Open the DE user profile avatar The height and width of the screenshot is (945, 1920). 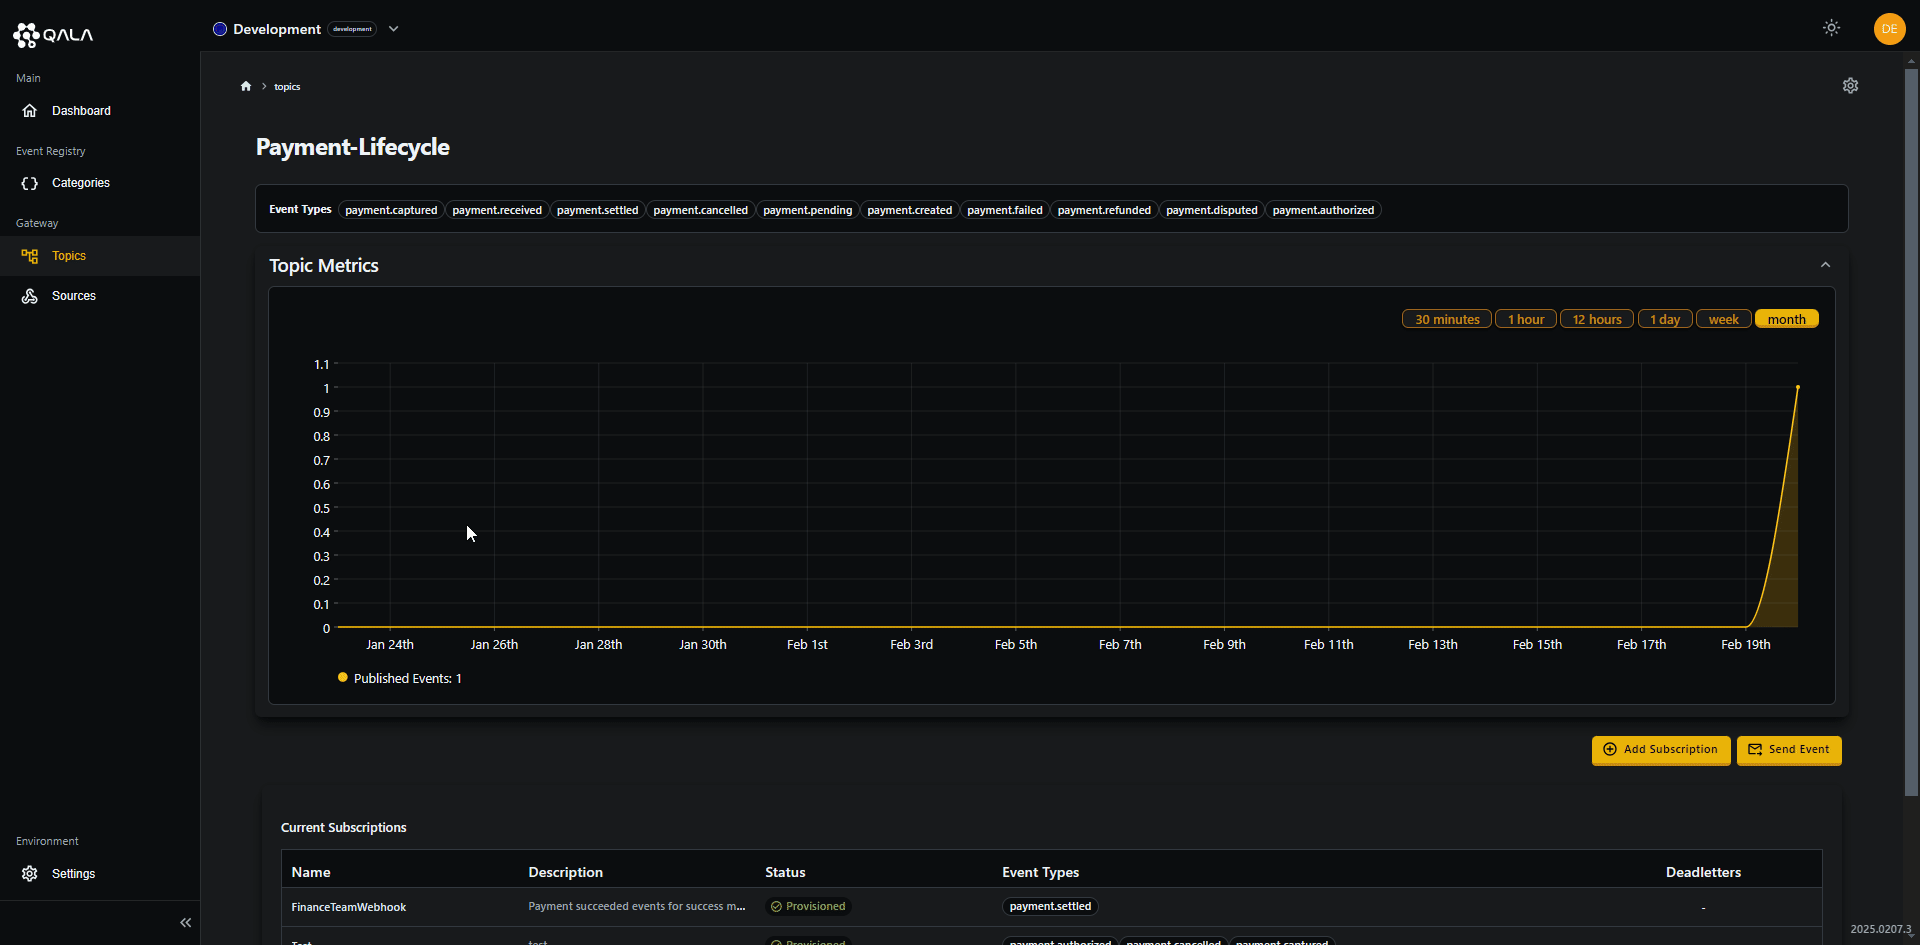click(1890, 29)
